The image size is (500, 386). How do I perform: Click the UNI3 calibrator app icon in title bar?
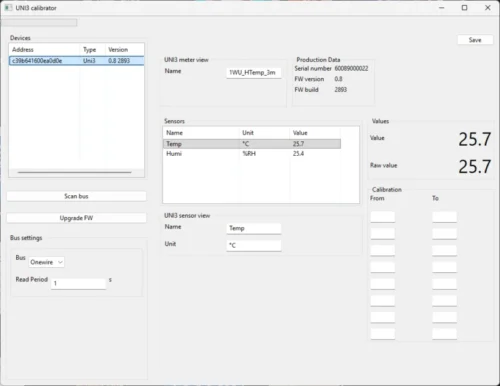[8, 8]
